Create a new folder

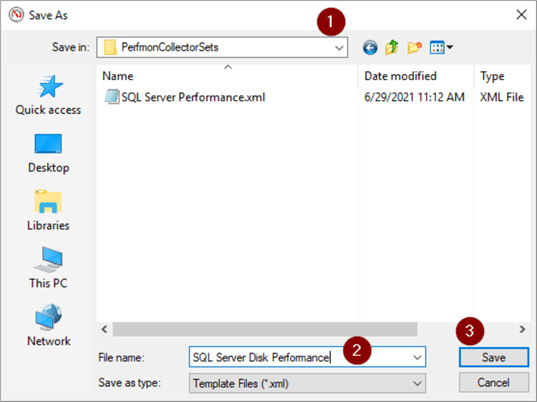414,47
